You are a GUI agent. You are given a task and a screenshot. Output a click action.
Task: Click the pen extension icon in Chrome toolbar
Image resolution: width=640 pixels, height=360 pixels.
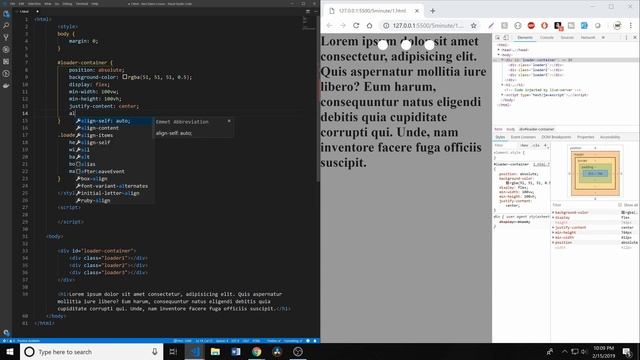point(491,25)
